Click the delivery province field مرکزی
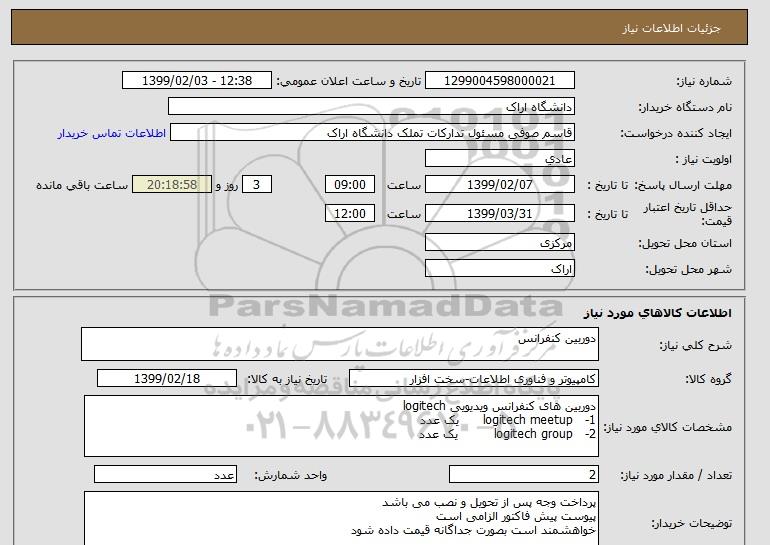The height and width of the screenshot is (545, 770). coord(499,243)
